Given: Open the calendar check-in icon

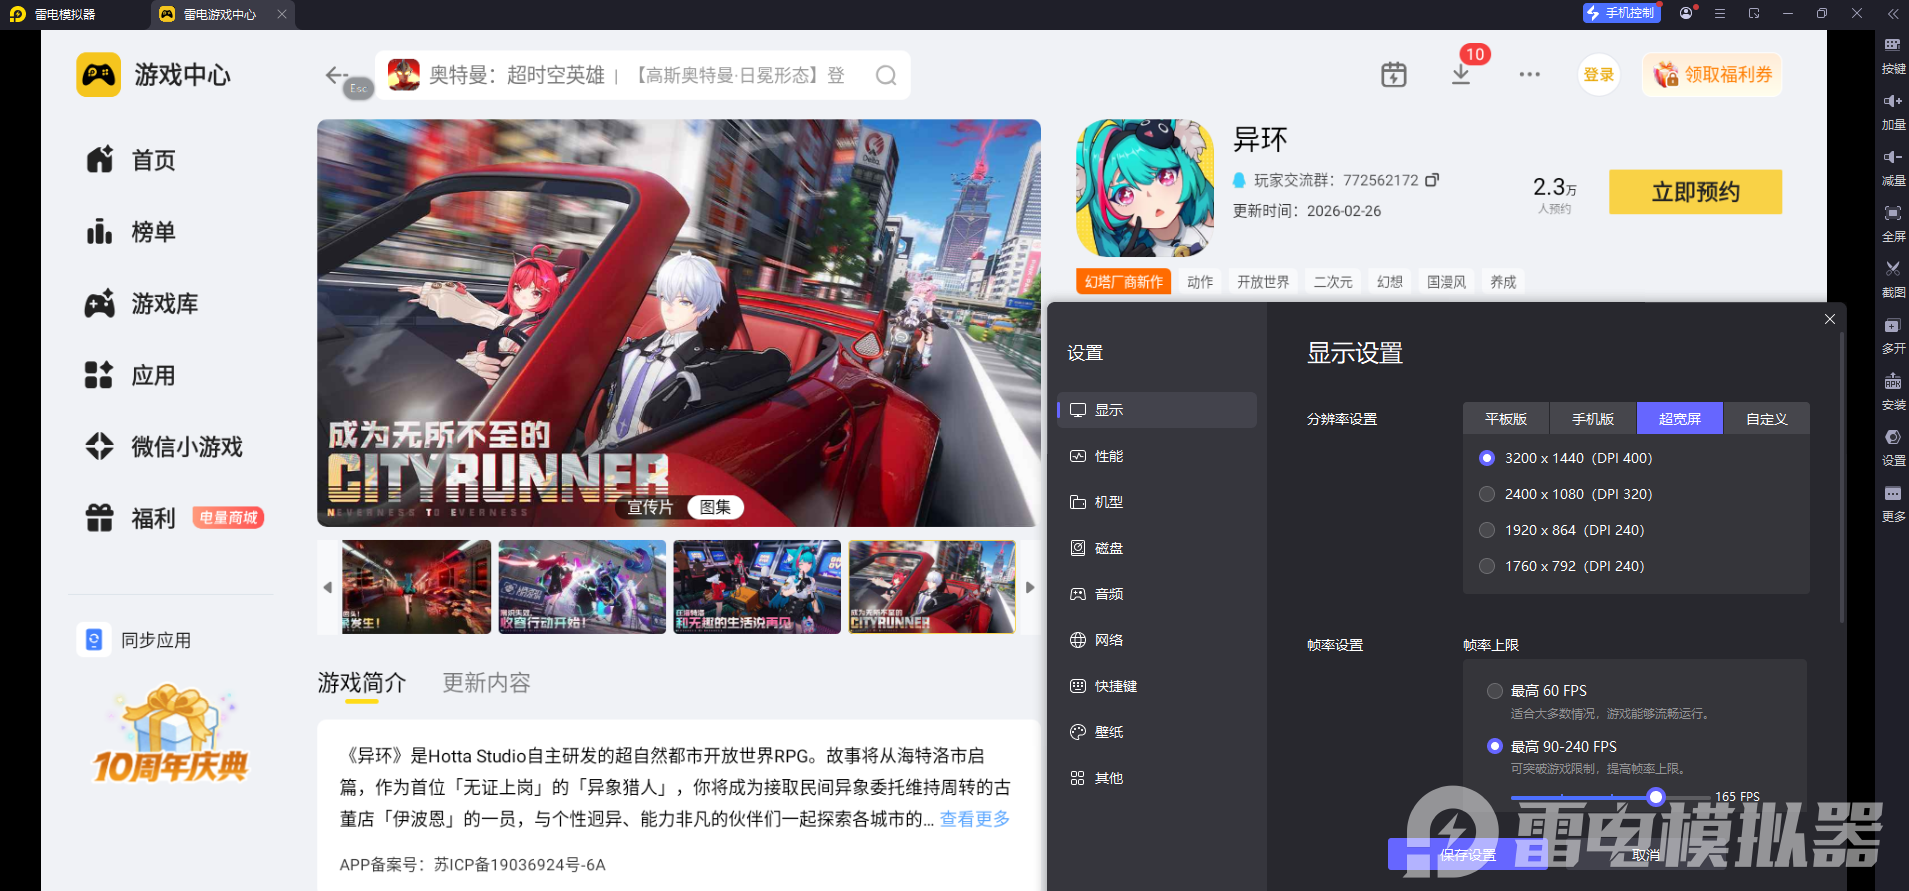Looking at the screenshot, I should pos(1393,75).
